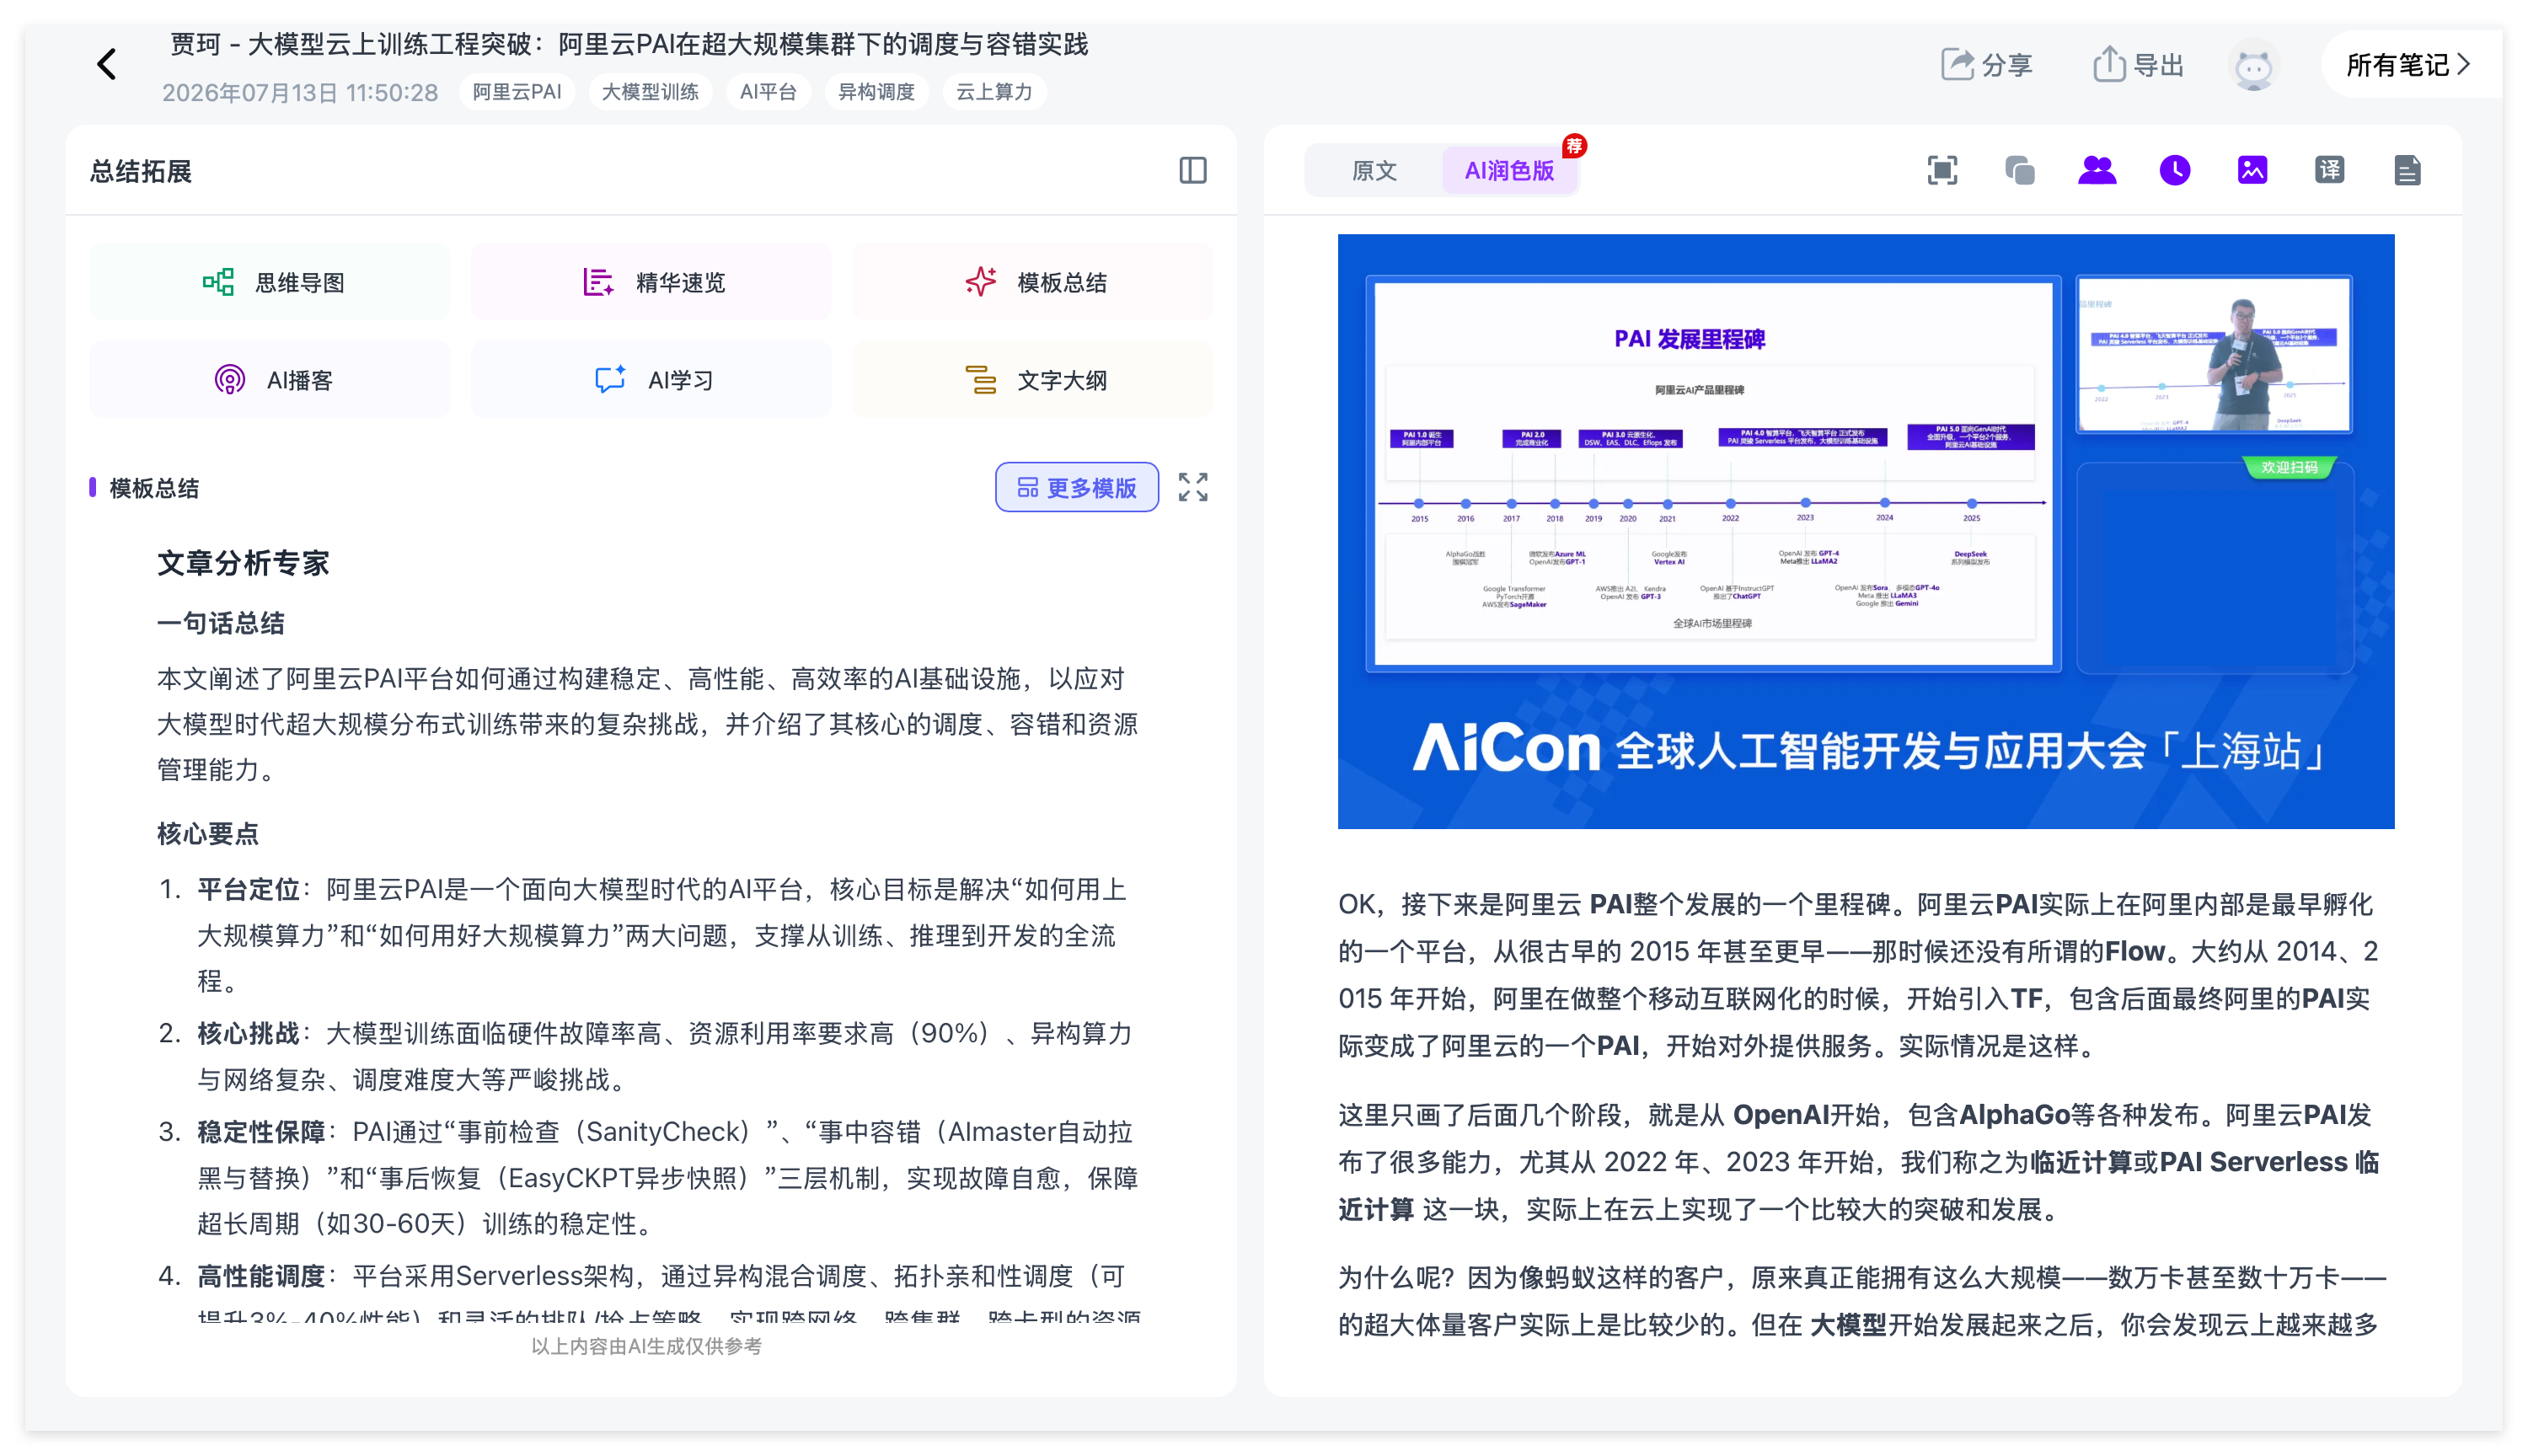The image size is (2528, 1456).
Task: Open AI学习 feature
Action: [x=651, y=380]
